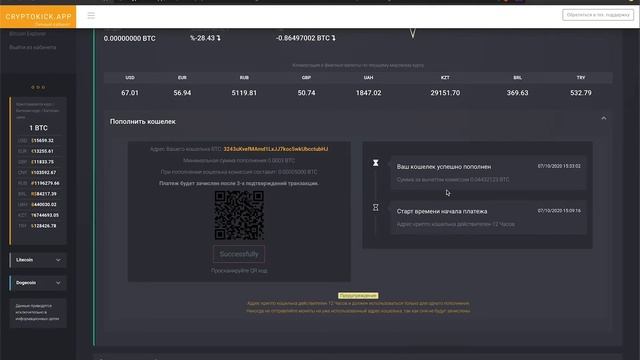Screen dimensions: 640x360
Task: Select the RUB column header
Action: pyautogui.click(x=244, y=78)
